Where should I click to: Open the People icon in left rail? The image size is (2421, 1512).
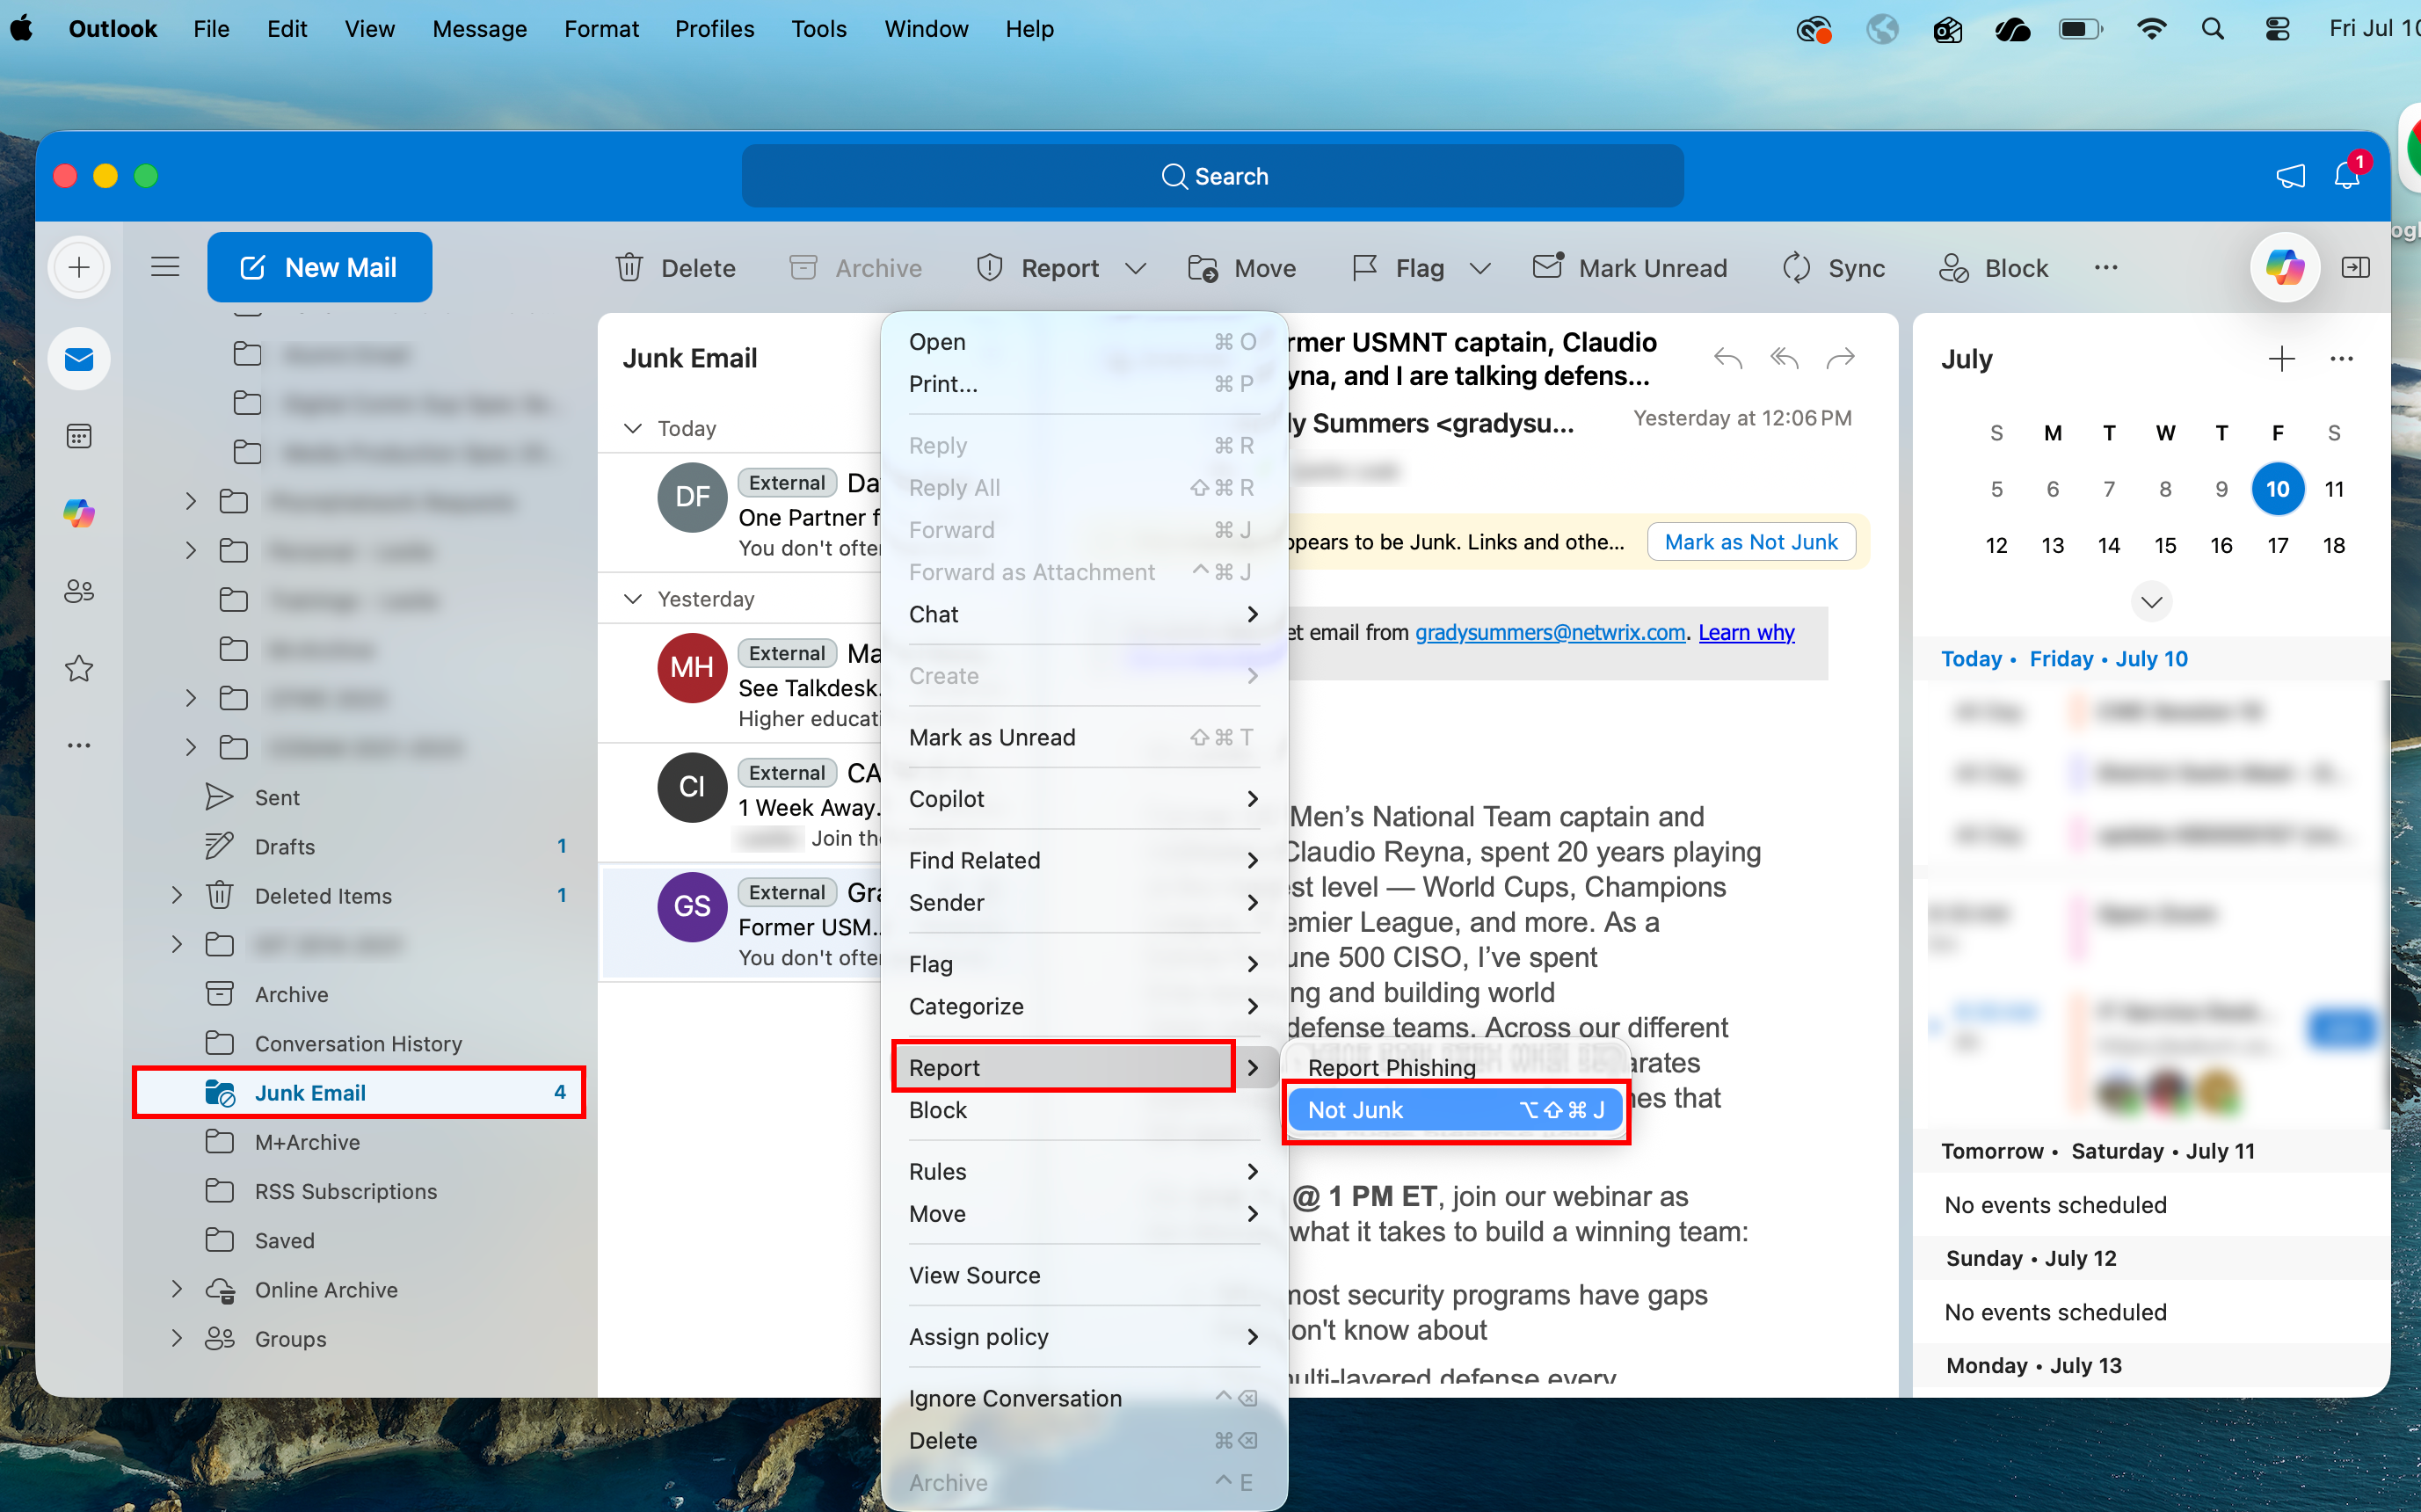pyautogui.click(x=79, y=591)
